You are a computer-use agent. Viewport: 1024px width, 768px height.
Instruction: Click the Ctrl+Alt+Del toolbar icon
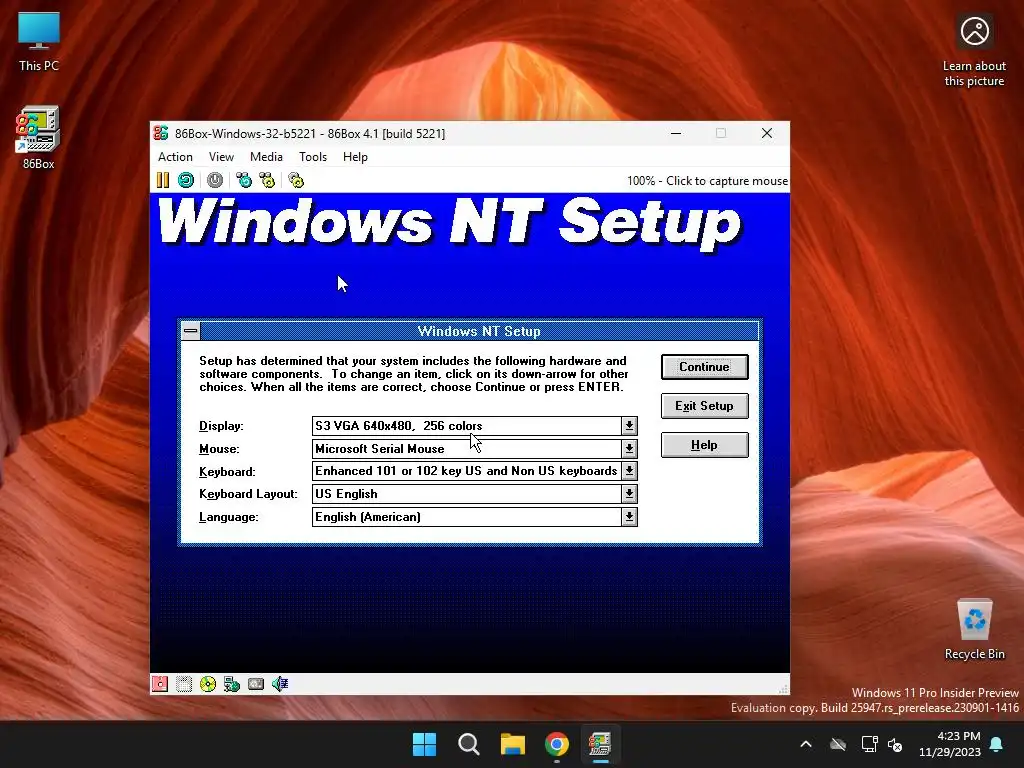click(244, 180)
